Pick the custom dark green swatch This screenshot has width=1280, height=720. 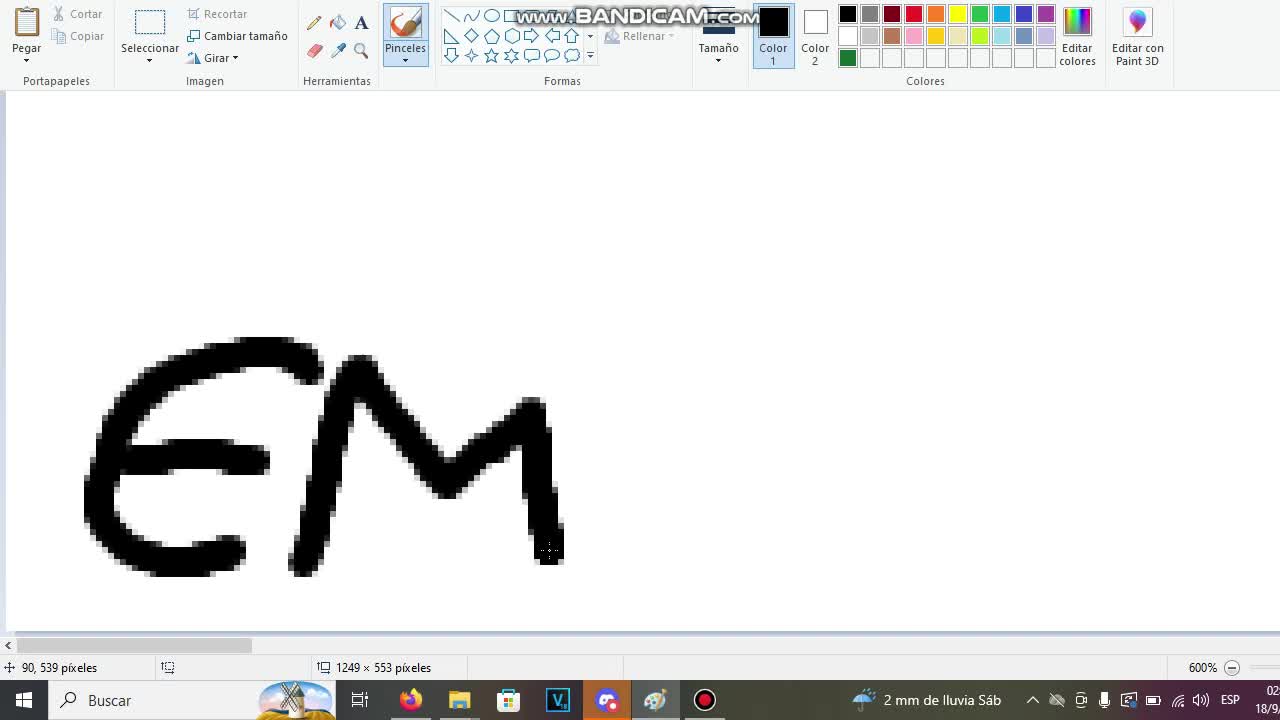pyautogui.click(x=848, y=58)
